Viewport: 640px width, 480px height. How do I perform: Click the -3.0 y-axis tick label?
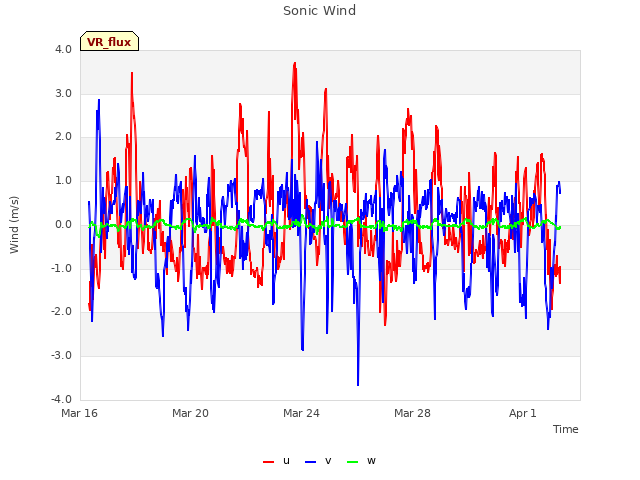[62, 355]
